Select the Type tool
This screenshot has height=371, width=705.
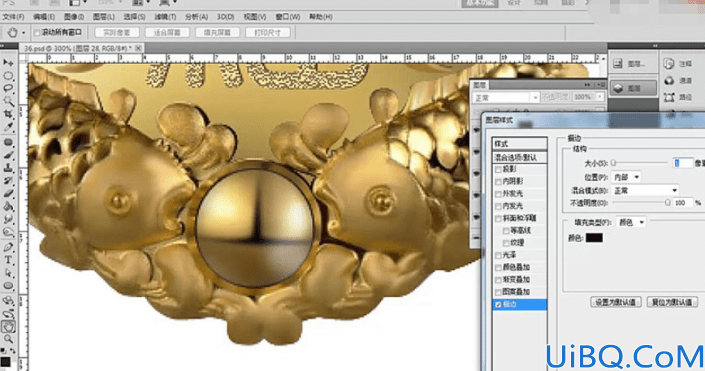tap(8, 260)
